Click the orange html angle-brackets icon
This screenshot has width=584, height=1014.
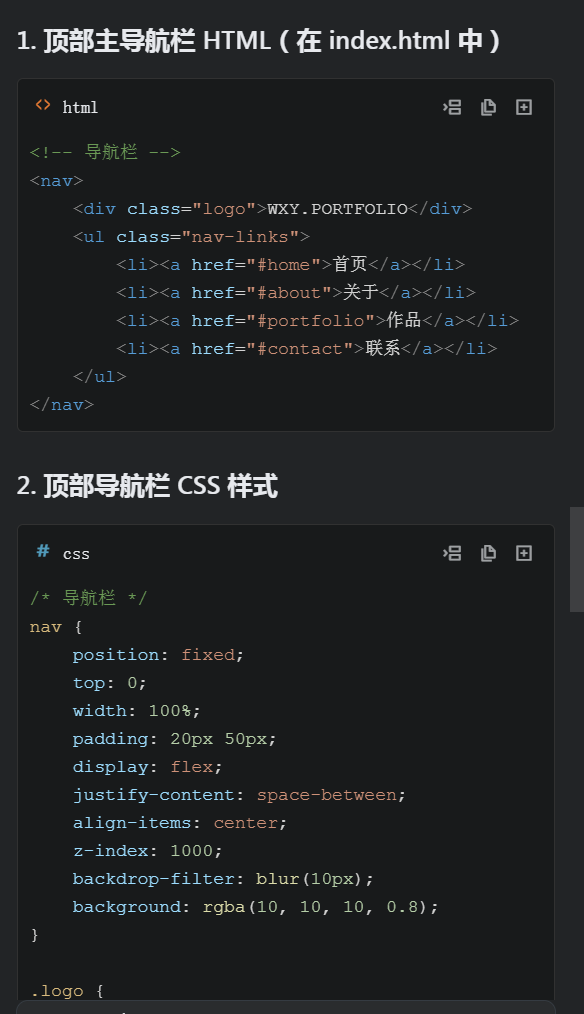(x=43, y=105)
